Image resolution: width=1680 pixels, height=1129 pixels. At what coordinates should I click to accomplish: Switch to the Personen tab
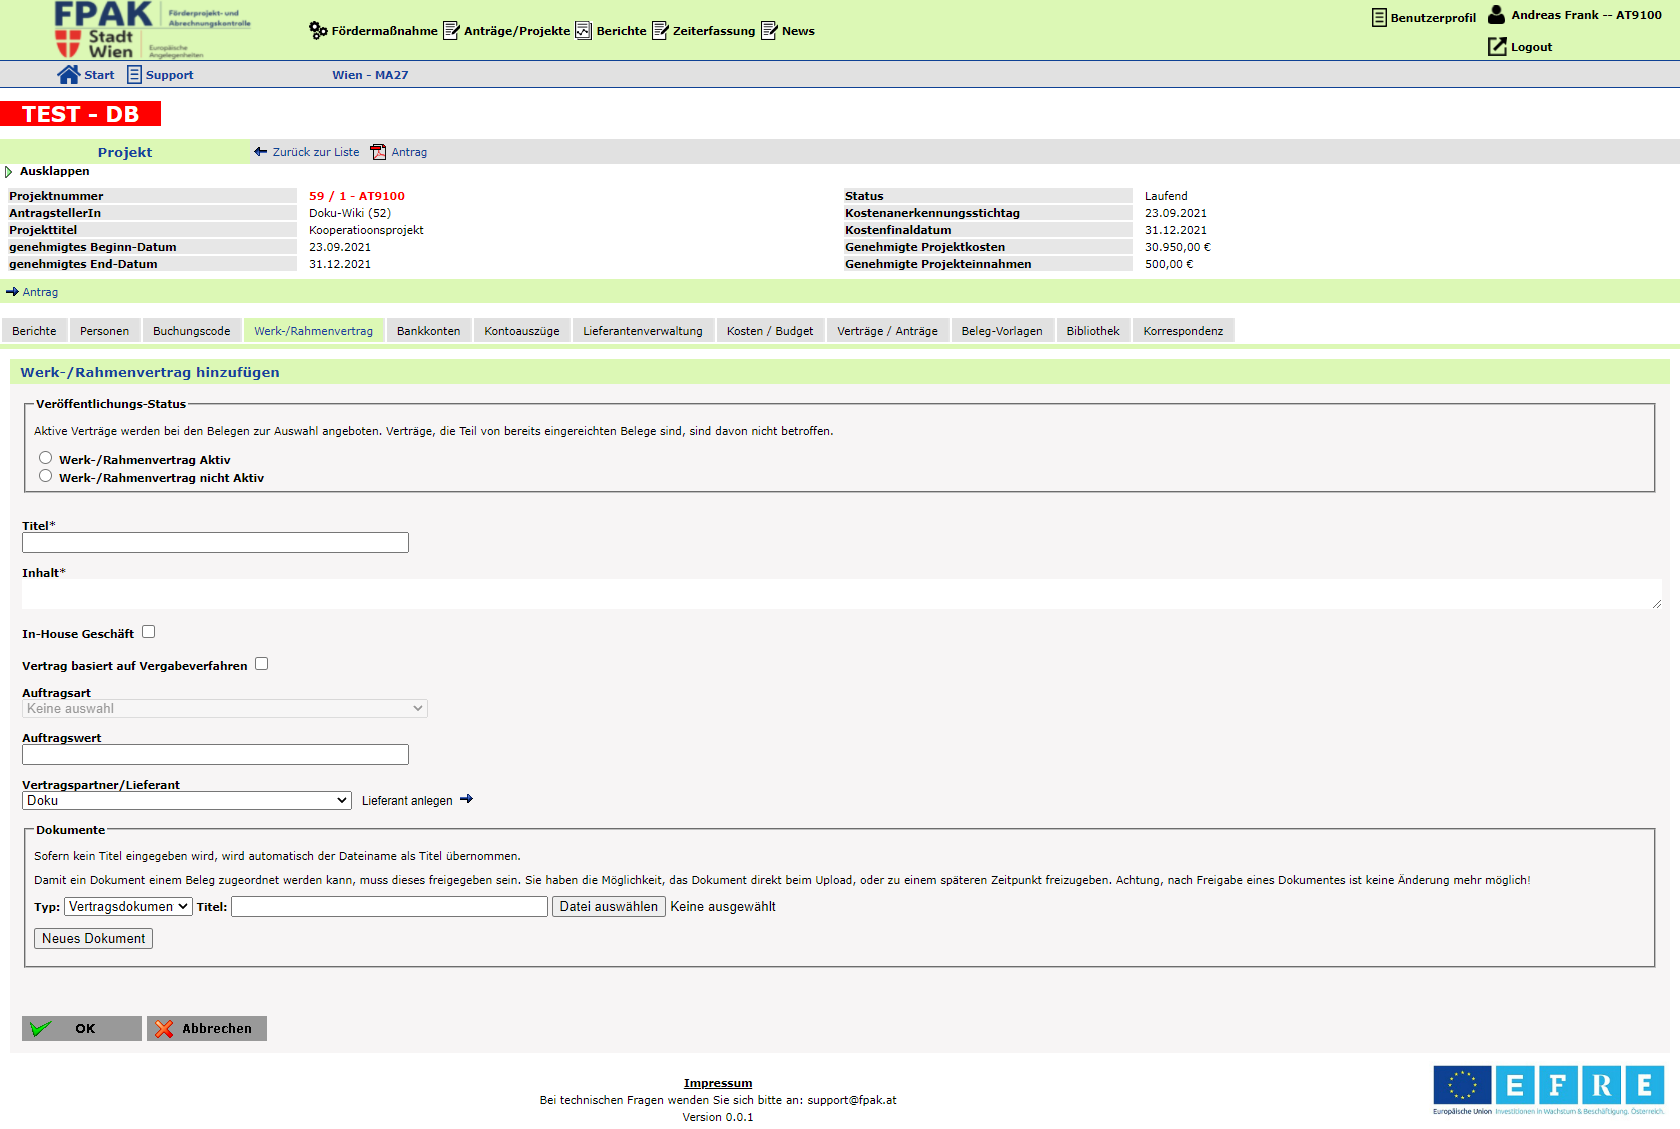point(104,331)
